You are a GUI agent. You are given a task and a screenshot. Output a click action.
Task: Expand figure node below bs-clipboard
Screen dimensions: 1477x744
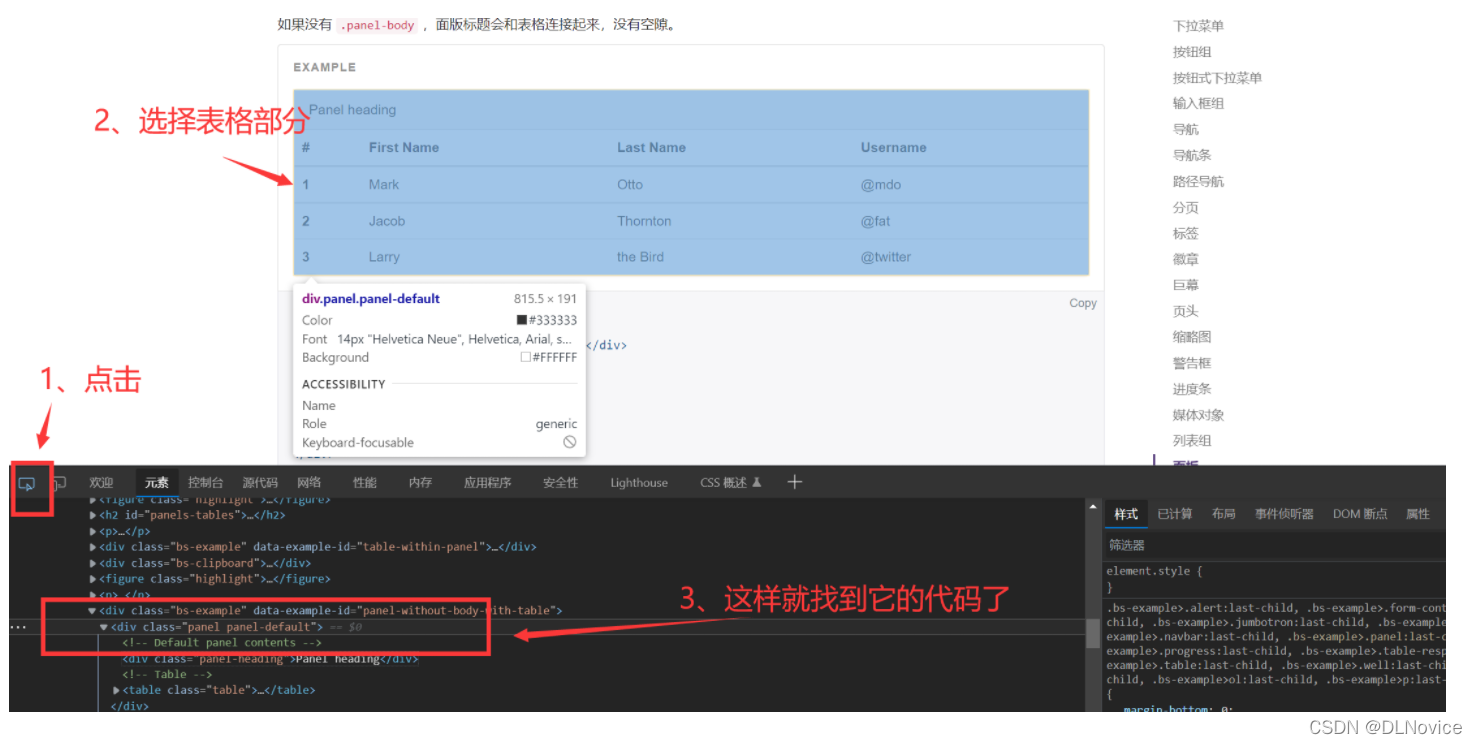pos(93,579)
